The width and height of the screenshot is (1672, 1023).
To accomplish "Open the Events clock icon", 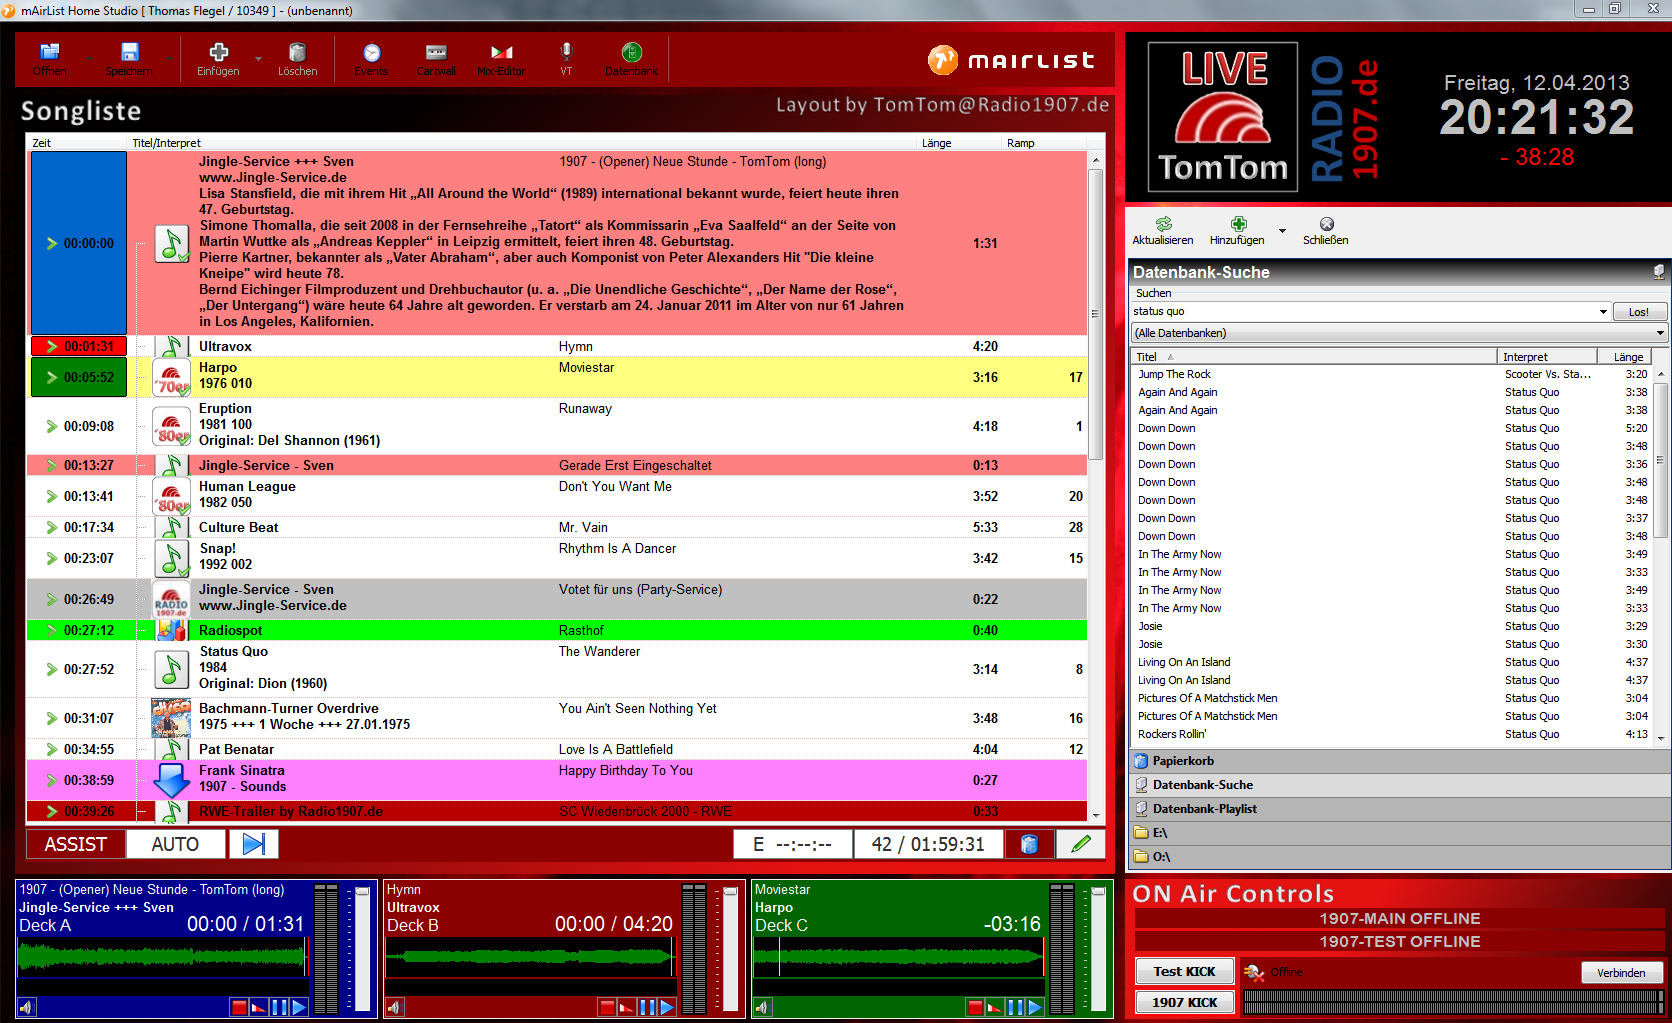I will click(x=371, y=52).
